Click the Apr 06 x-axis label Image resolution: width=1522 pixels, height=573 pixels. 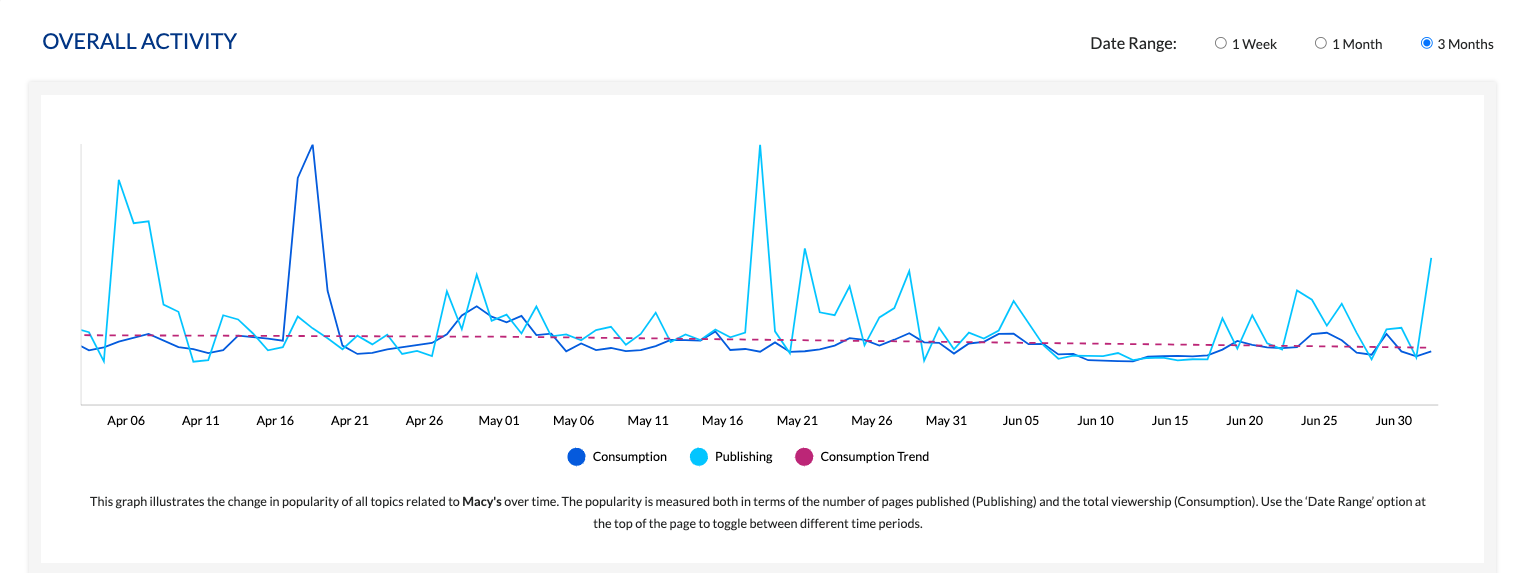(126, 421)
